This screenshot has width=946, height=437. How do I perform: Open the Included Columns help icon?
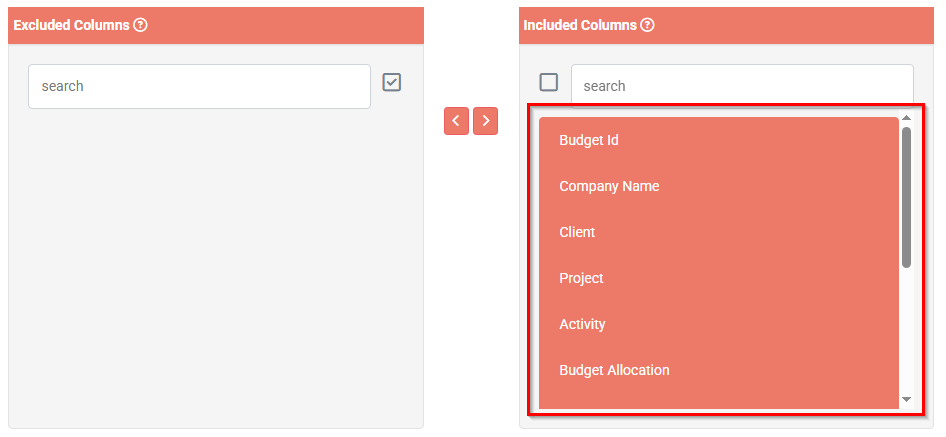coord(647,25)
